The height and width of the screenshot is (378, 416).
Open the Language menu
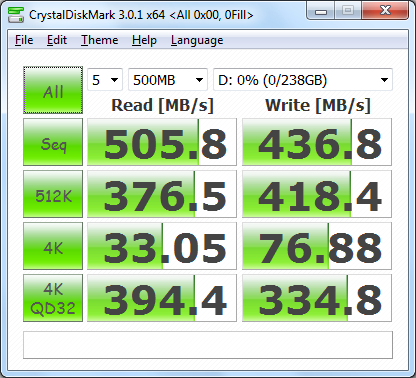197,40
